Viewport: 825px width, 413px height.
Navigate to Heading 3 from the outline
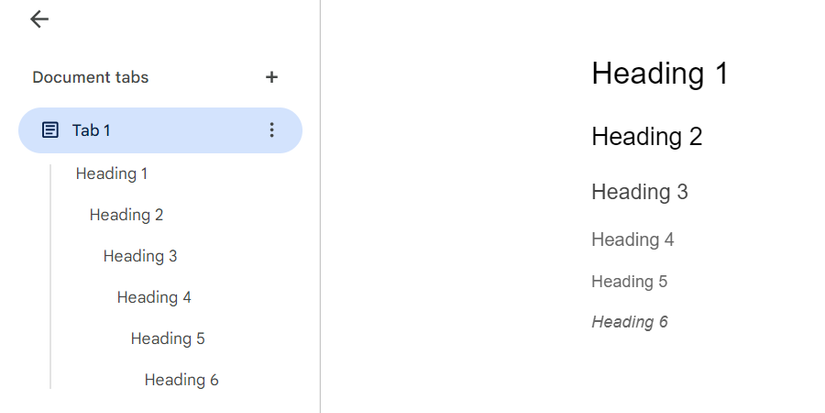point(140,256)
